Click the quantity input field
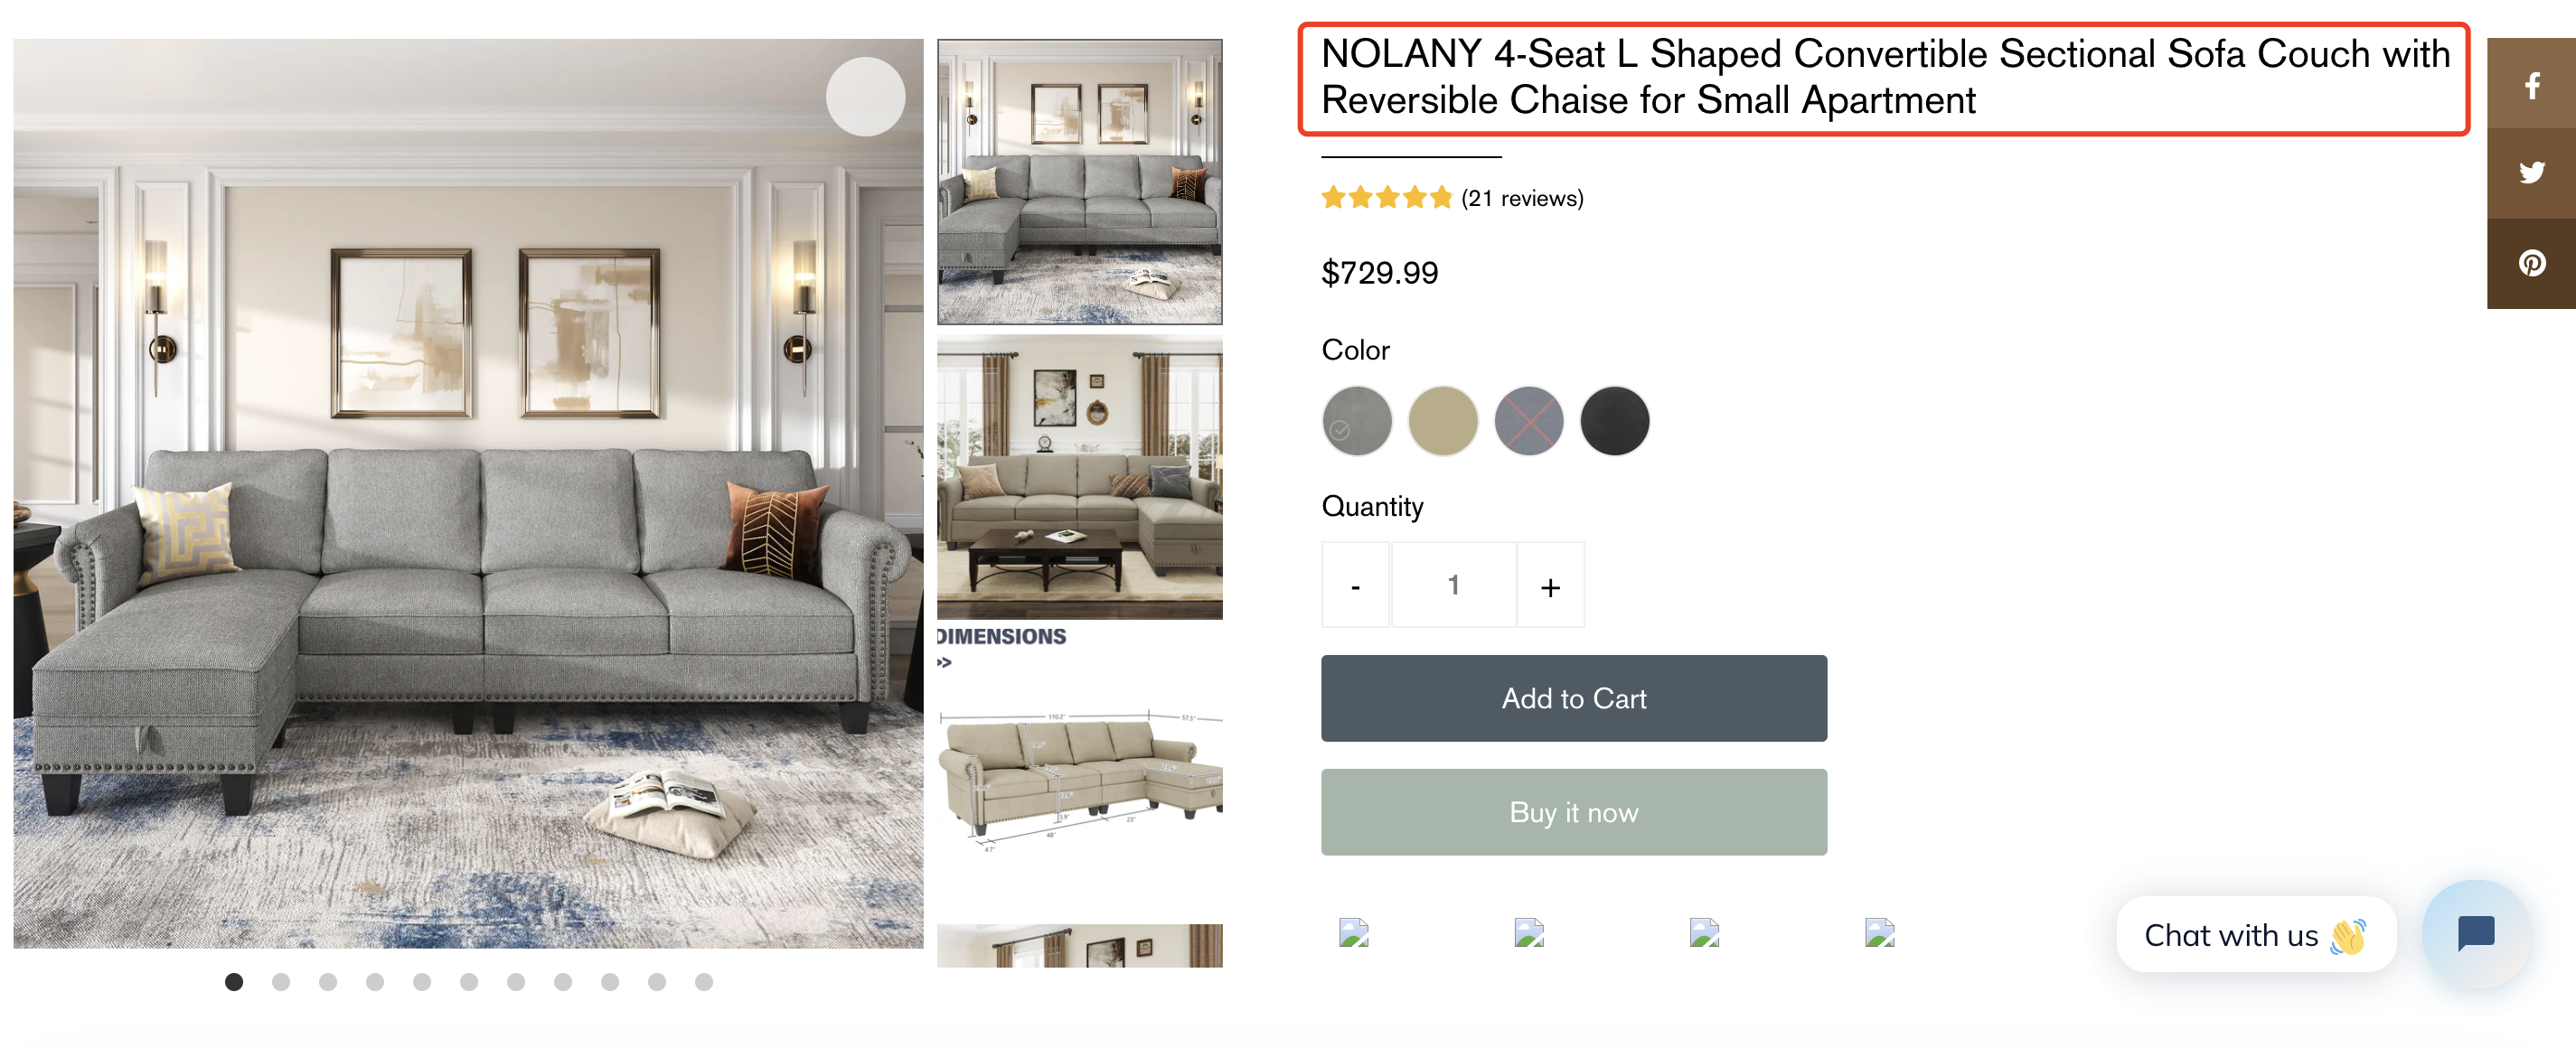The width and height of the screenshot is (2576, 1048). coord(1453,585)
